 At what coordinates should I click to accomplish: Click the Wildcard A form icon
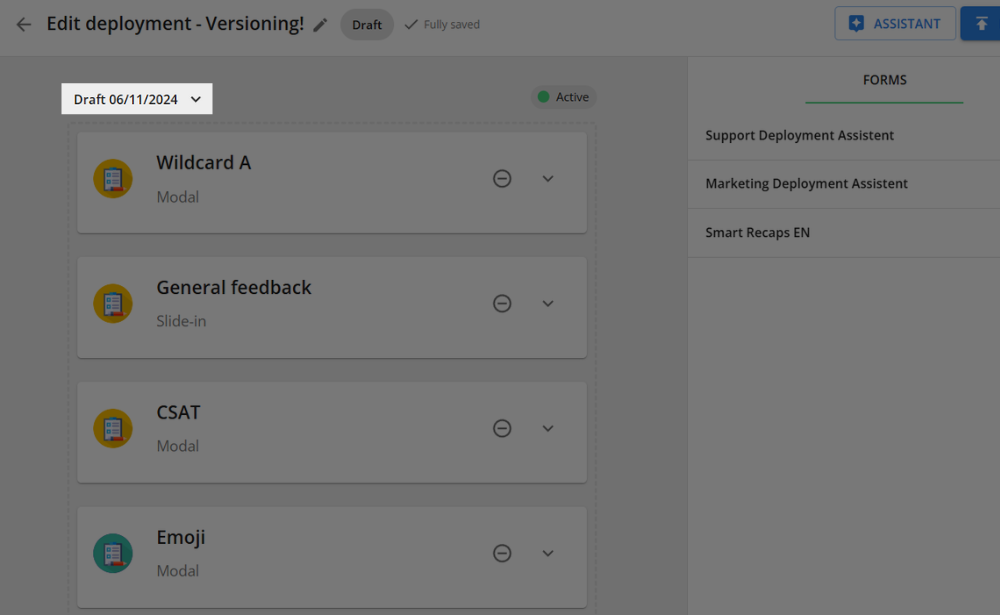tap(113, 178)
